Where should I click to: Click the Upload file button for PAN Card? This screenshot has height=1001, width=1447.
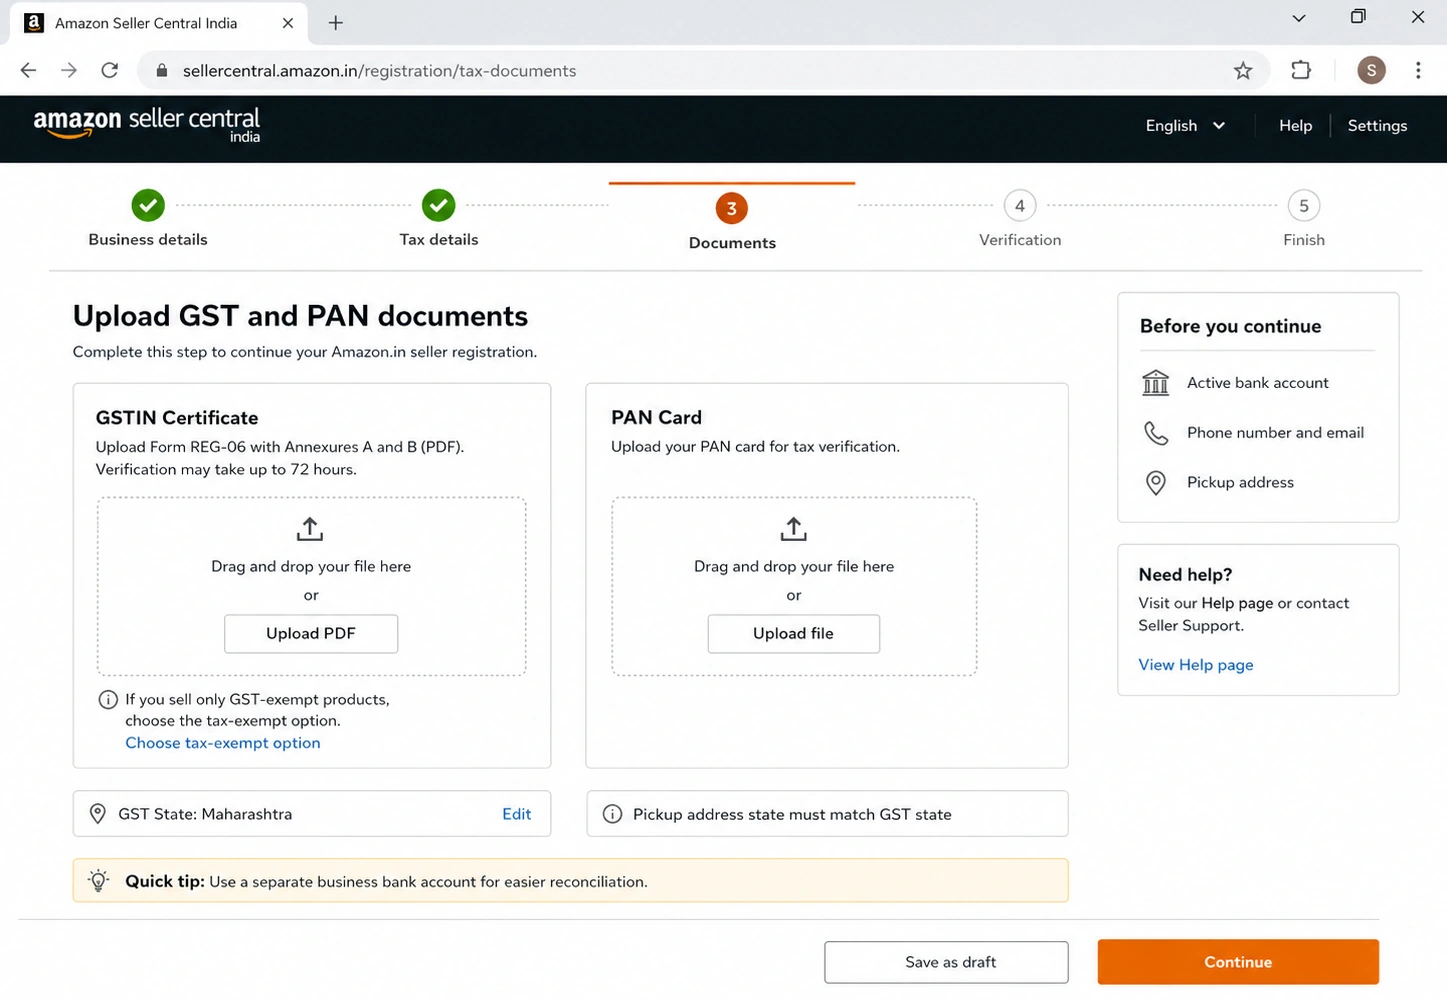[794, 633]
